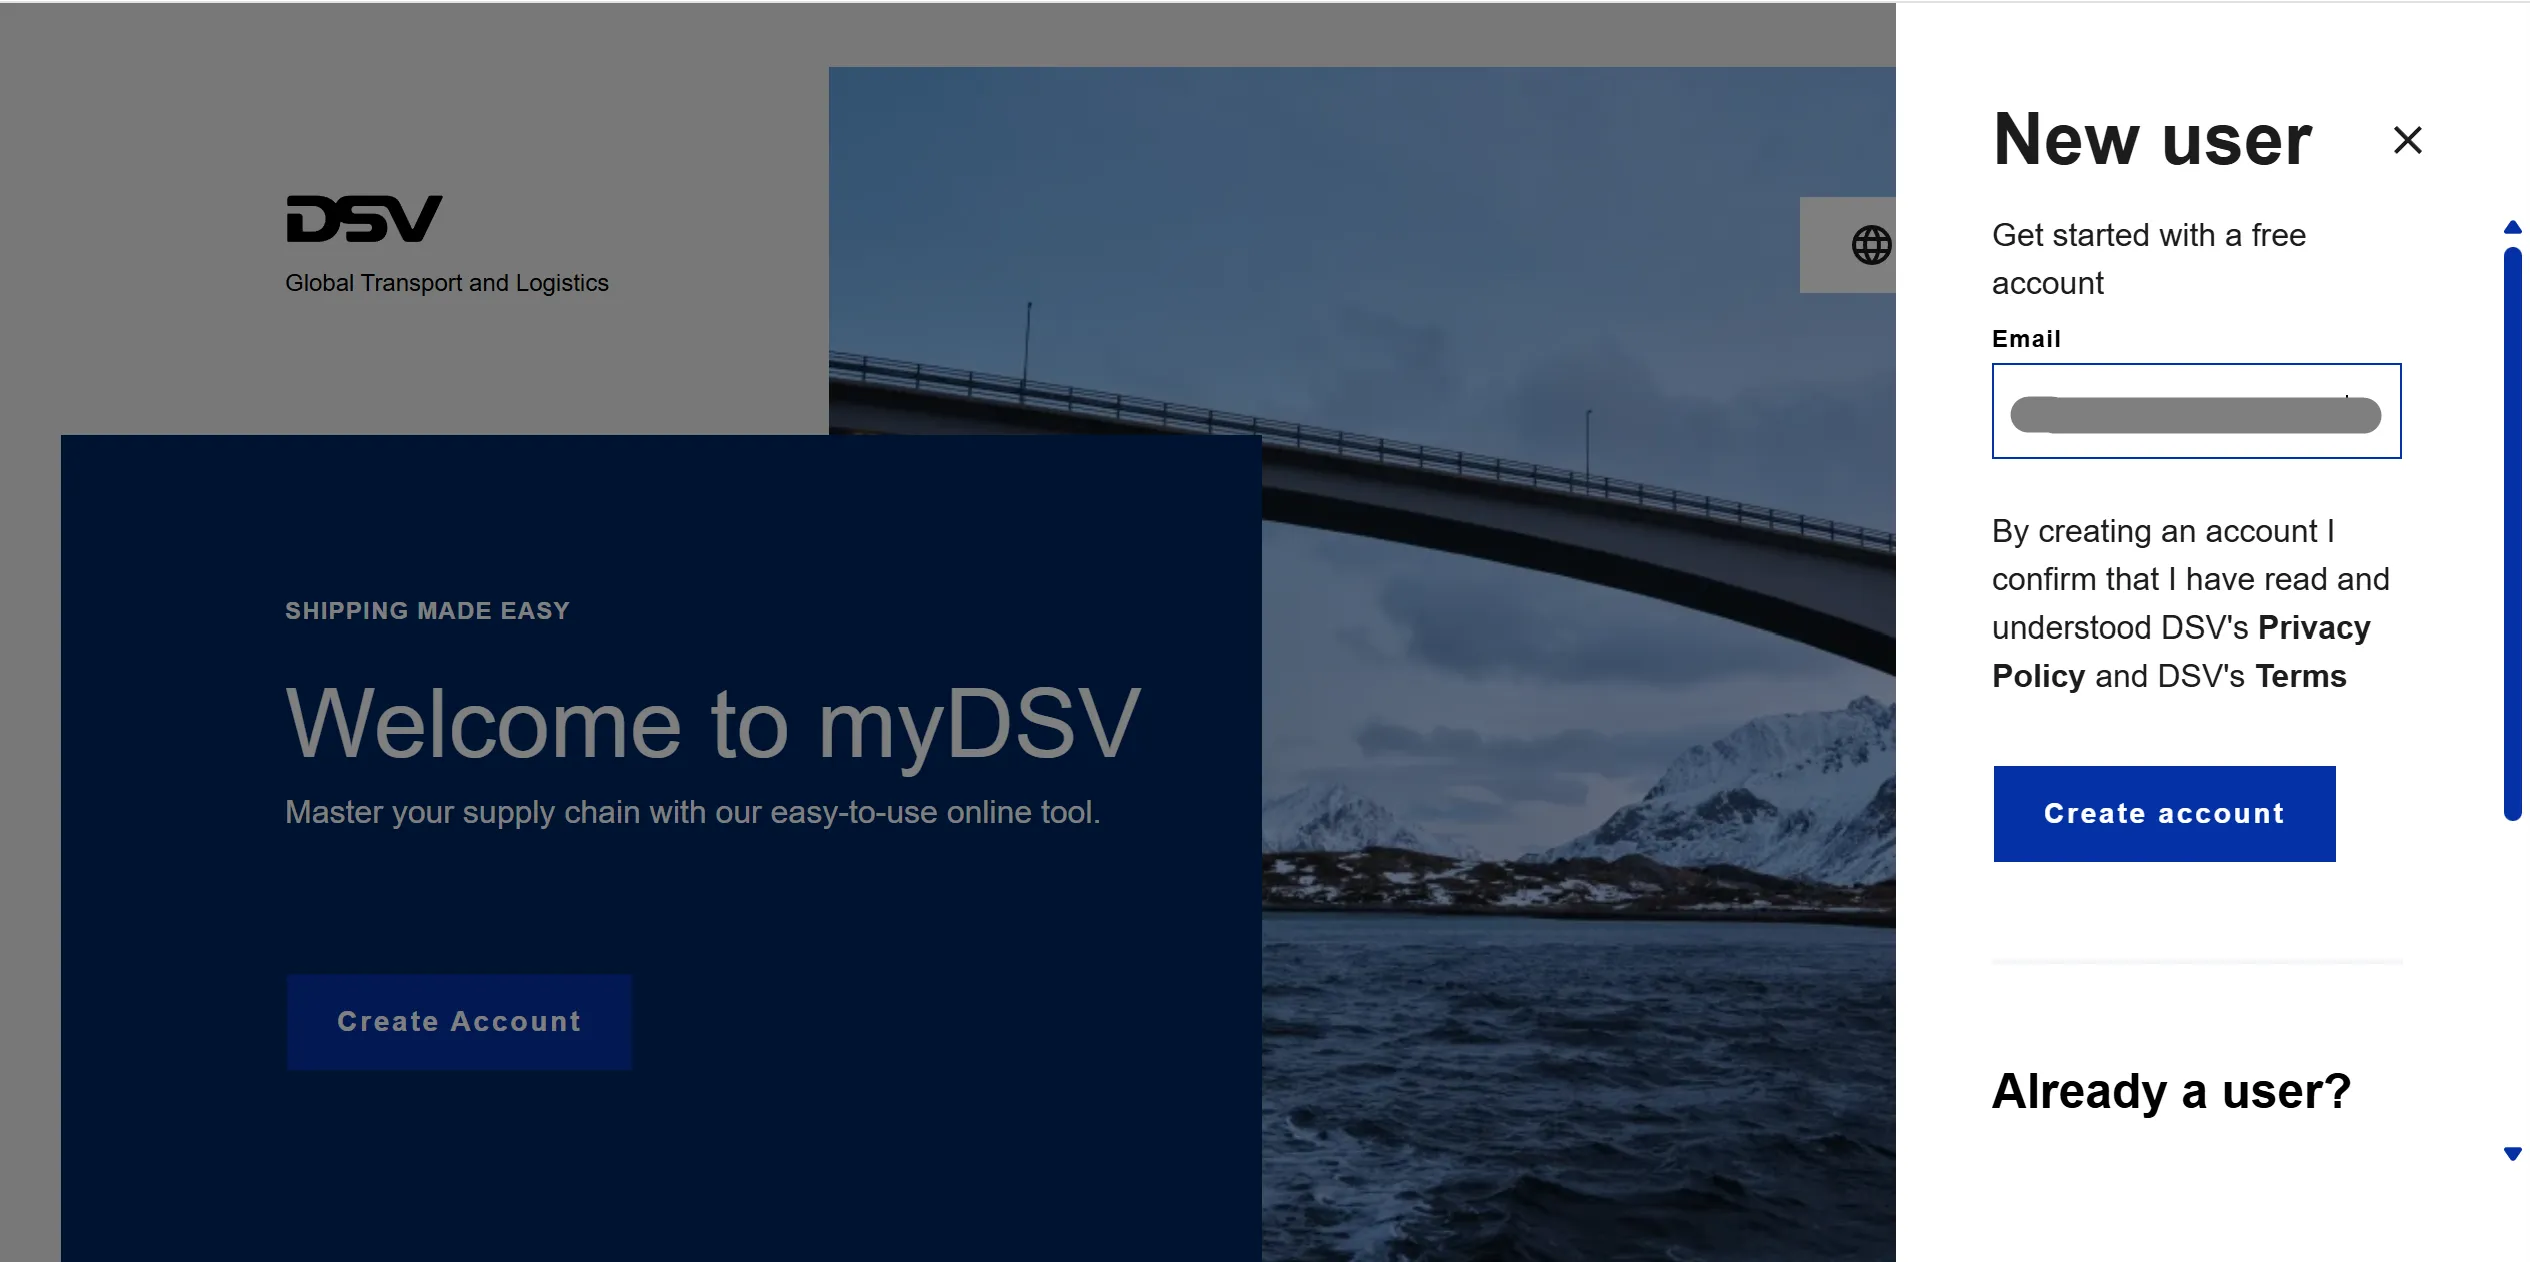Open DSV's Terms link
The width and height of the screenshot is (2530, 1262).
pyautogui.click(x=2299, y=677)
